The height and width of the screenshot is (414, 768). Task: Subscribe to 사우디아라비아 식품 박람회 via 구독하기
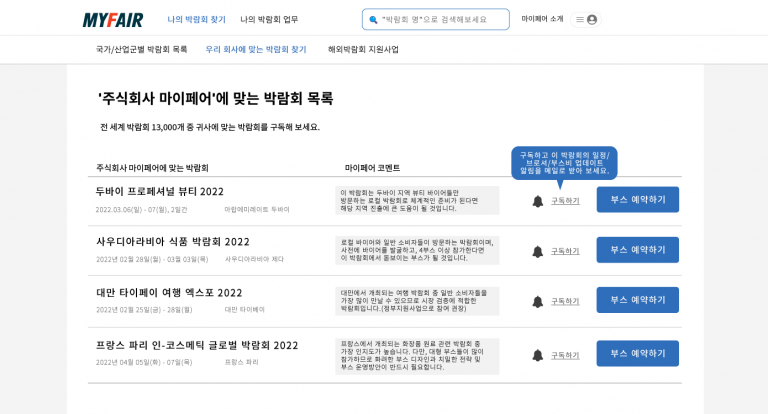pyautogui.click(x=565, y=251)
